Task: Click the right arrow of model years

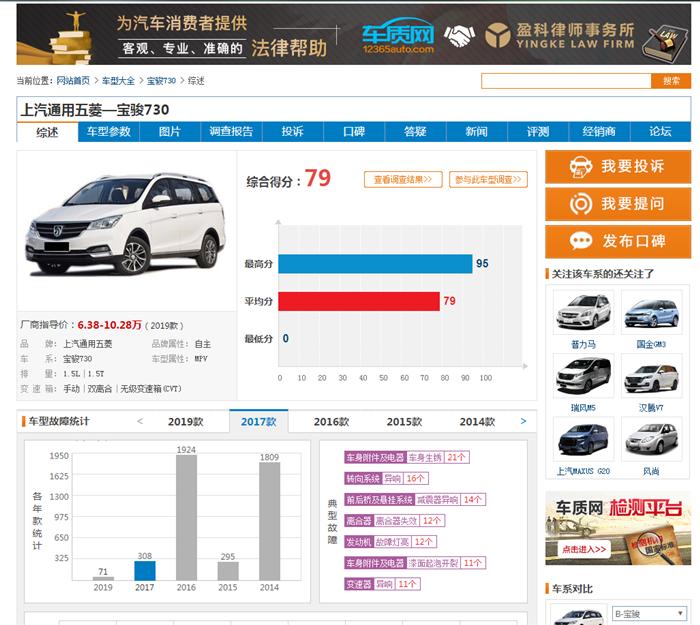Action: [523, 421]
